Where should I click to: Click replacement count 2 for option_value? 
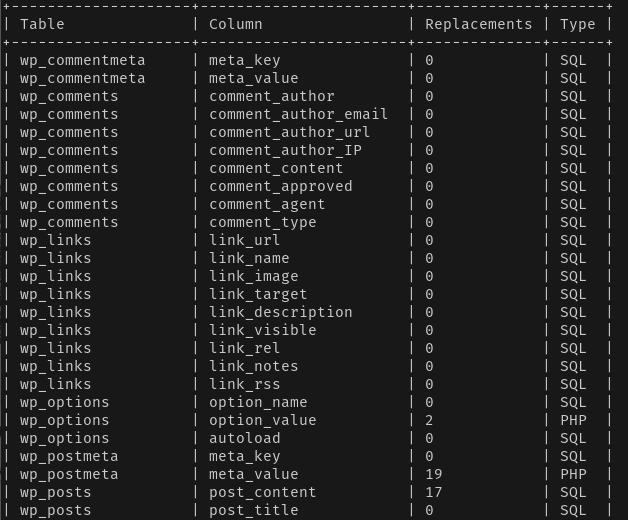[429, 420]
